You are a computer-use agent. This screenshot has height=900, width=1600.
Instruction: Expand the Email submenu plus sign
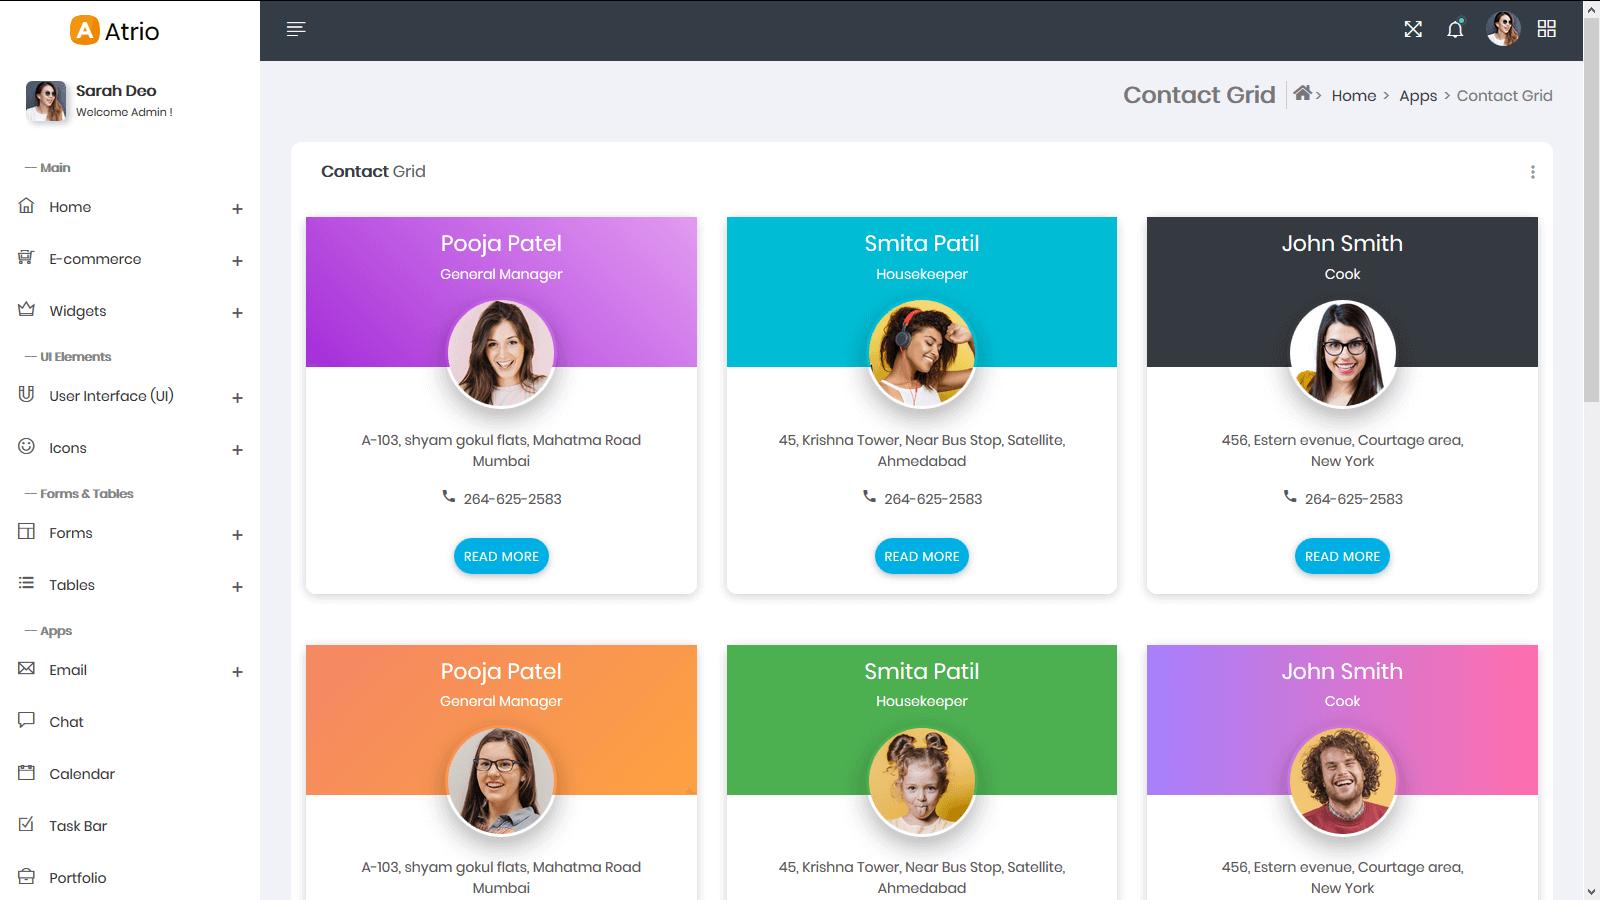coord(237,672)
